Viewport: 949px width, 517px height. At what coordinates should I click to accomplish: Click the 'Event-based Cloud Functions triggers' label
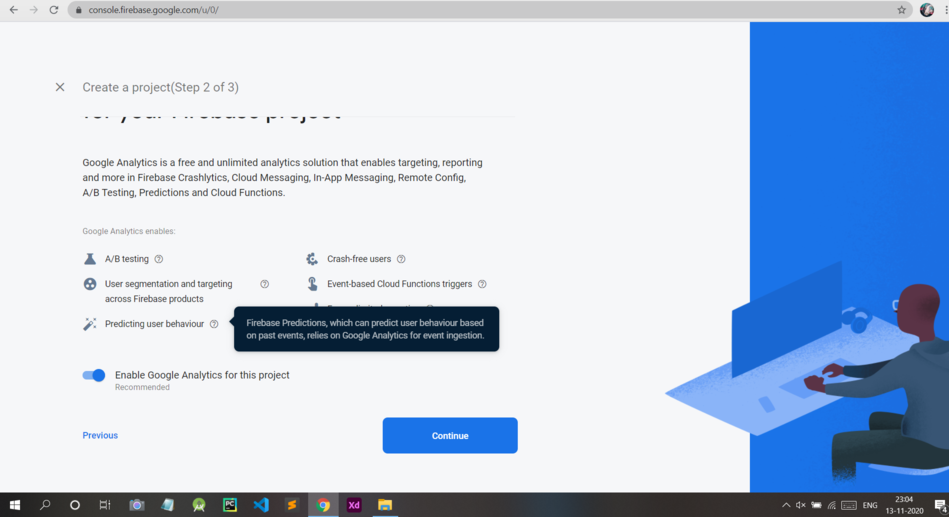click(399, 284)
